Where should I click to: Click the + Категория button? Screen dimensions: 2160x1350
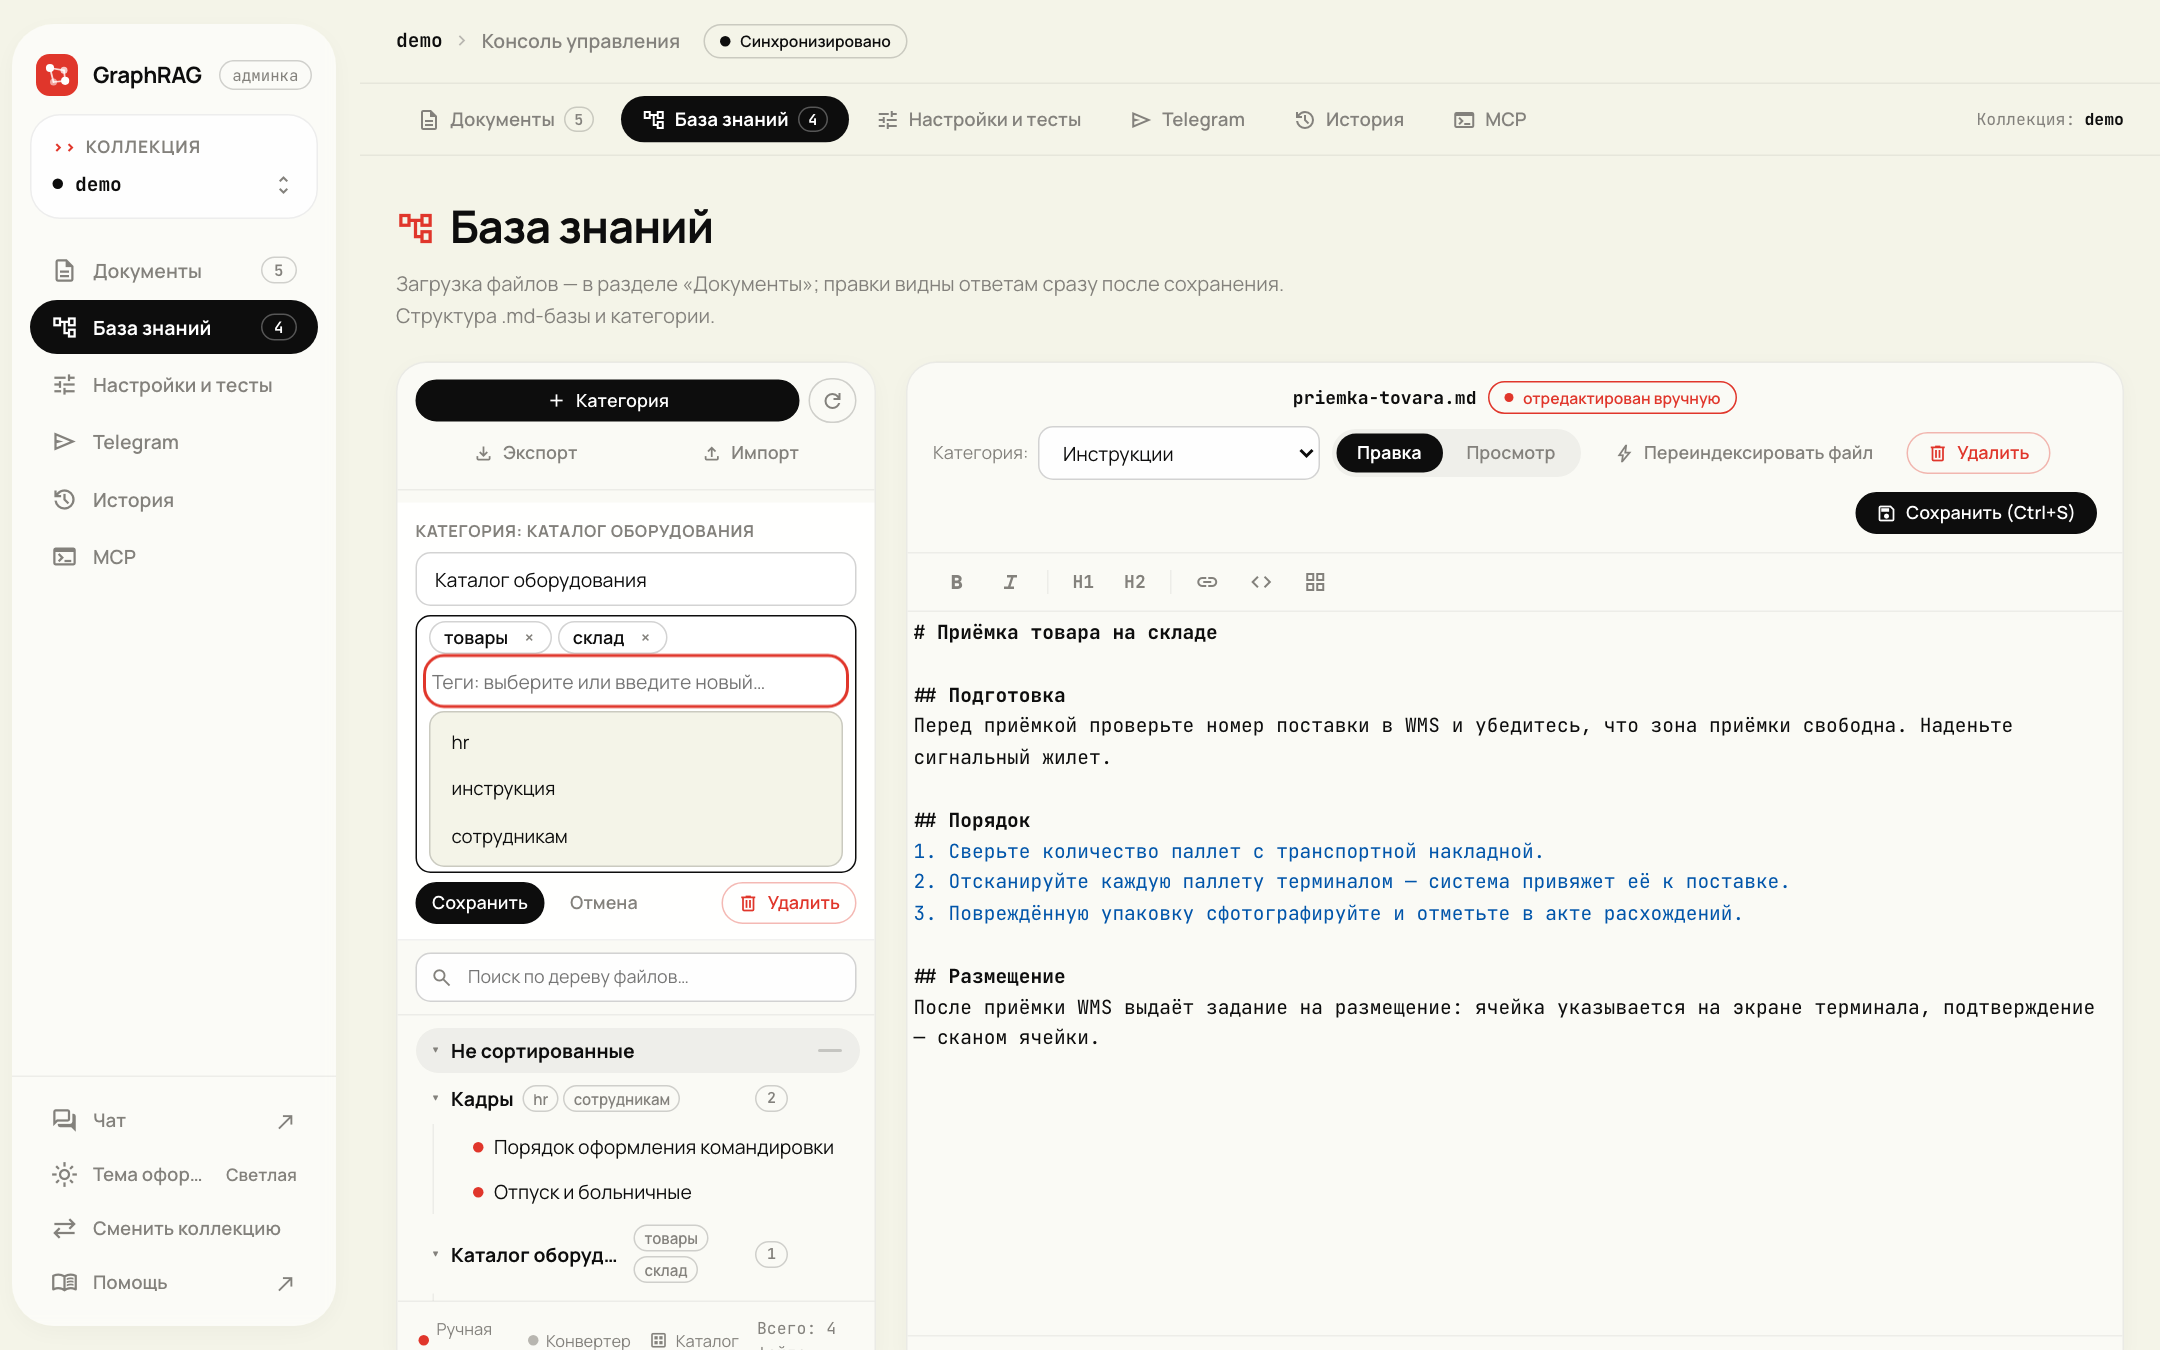tap(607, 401)
